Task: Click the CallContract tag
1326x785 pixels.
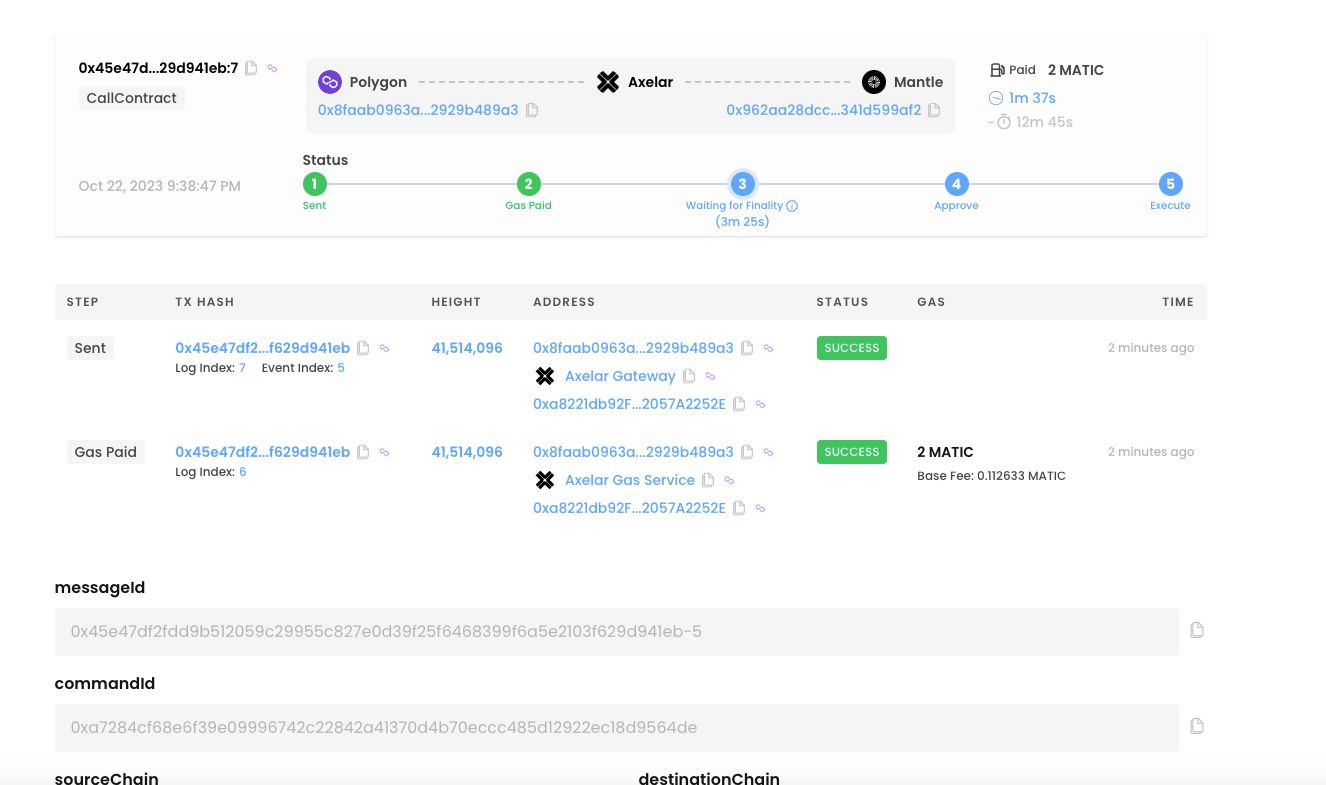Action: click(x=131, y=98)
